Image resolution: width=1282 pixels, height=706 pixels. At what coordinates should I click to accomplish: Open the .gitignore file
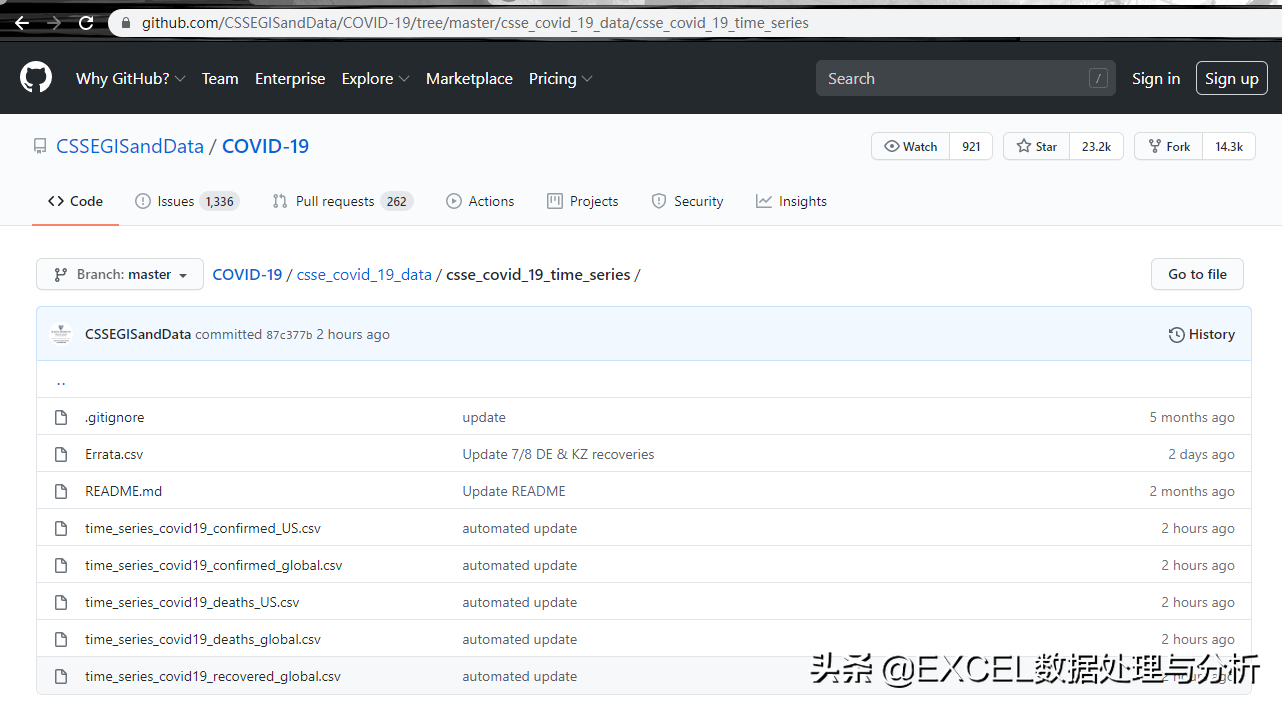pos(115,417)
